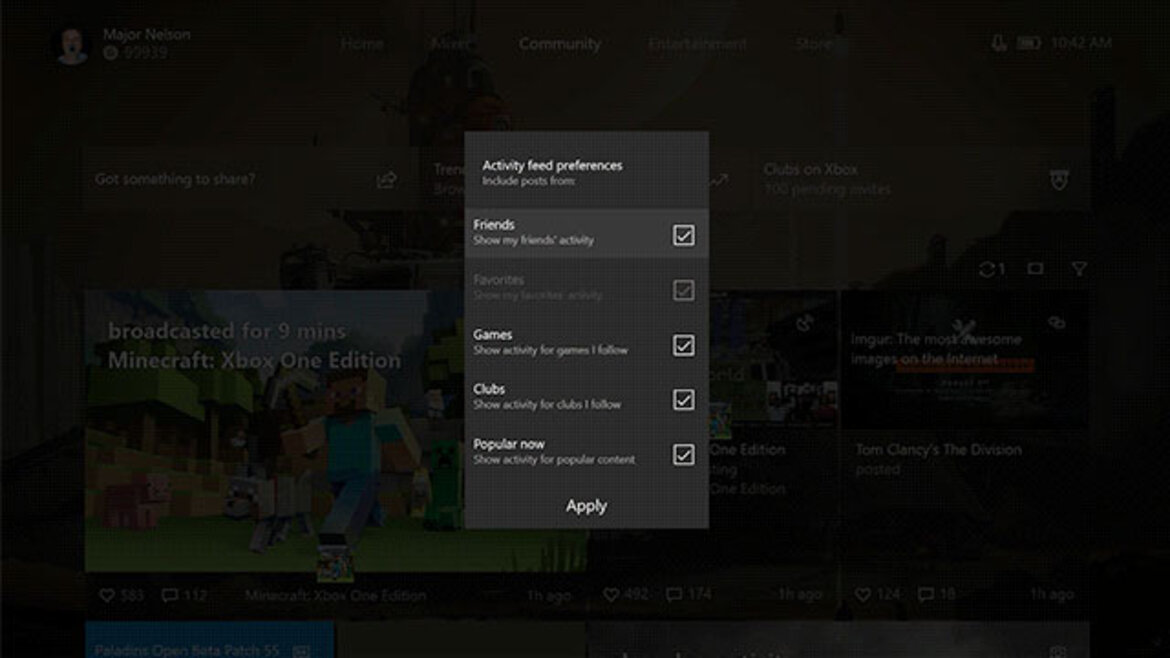Image resolution: width=1170 pixels, height=658 pixels.
Task: Click the feed view layout icon
Action: (1035, 269)
